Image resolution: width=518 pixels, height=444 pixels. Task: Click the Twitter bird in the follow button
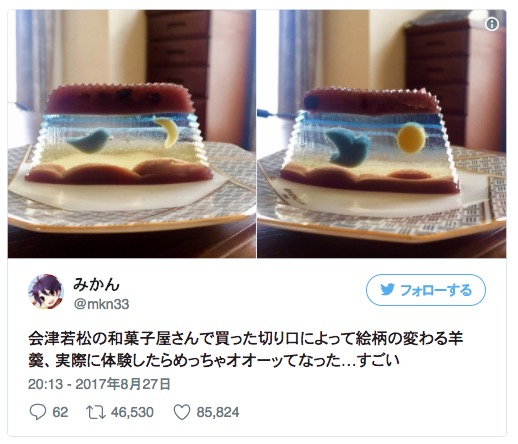point(387,289)
